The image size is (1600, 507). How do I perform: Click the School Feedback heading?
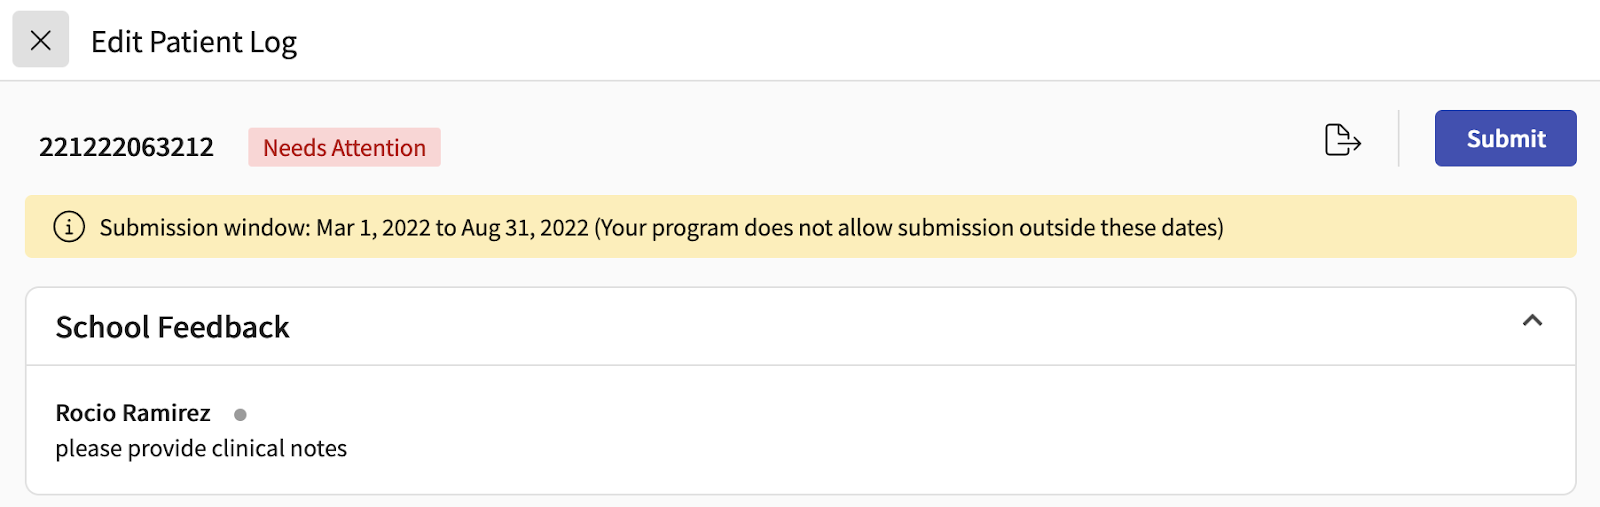click(172, 327)
